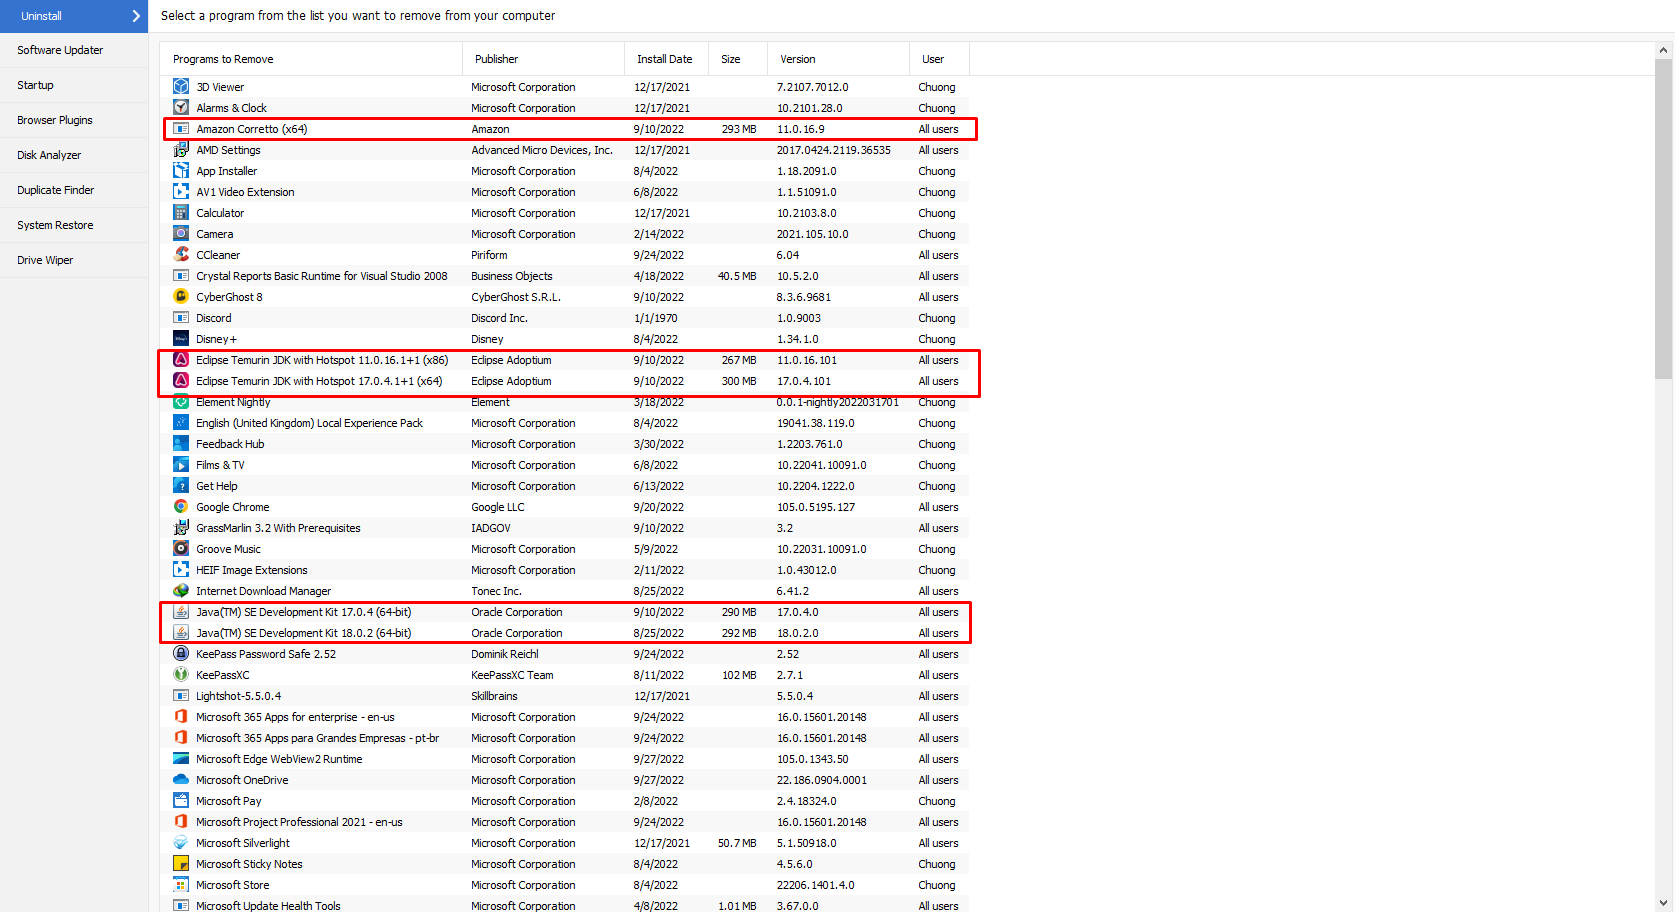Select the Discord program row

pyautogui.click(x=565, y=318)
